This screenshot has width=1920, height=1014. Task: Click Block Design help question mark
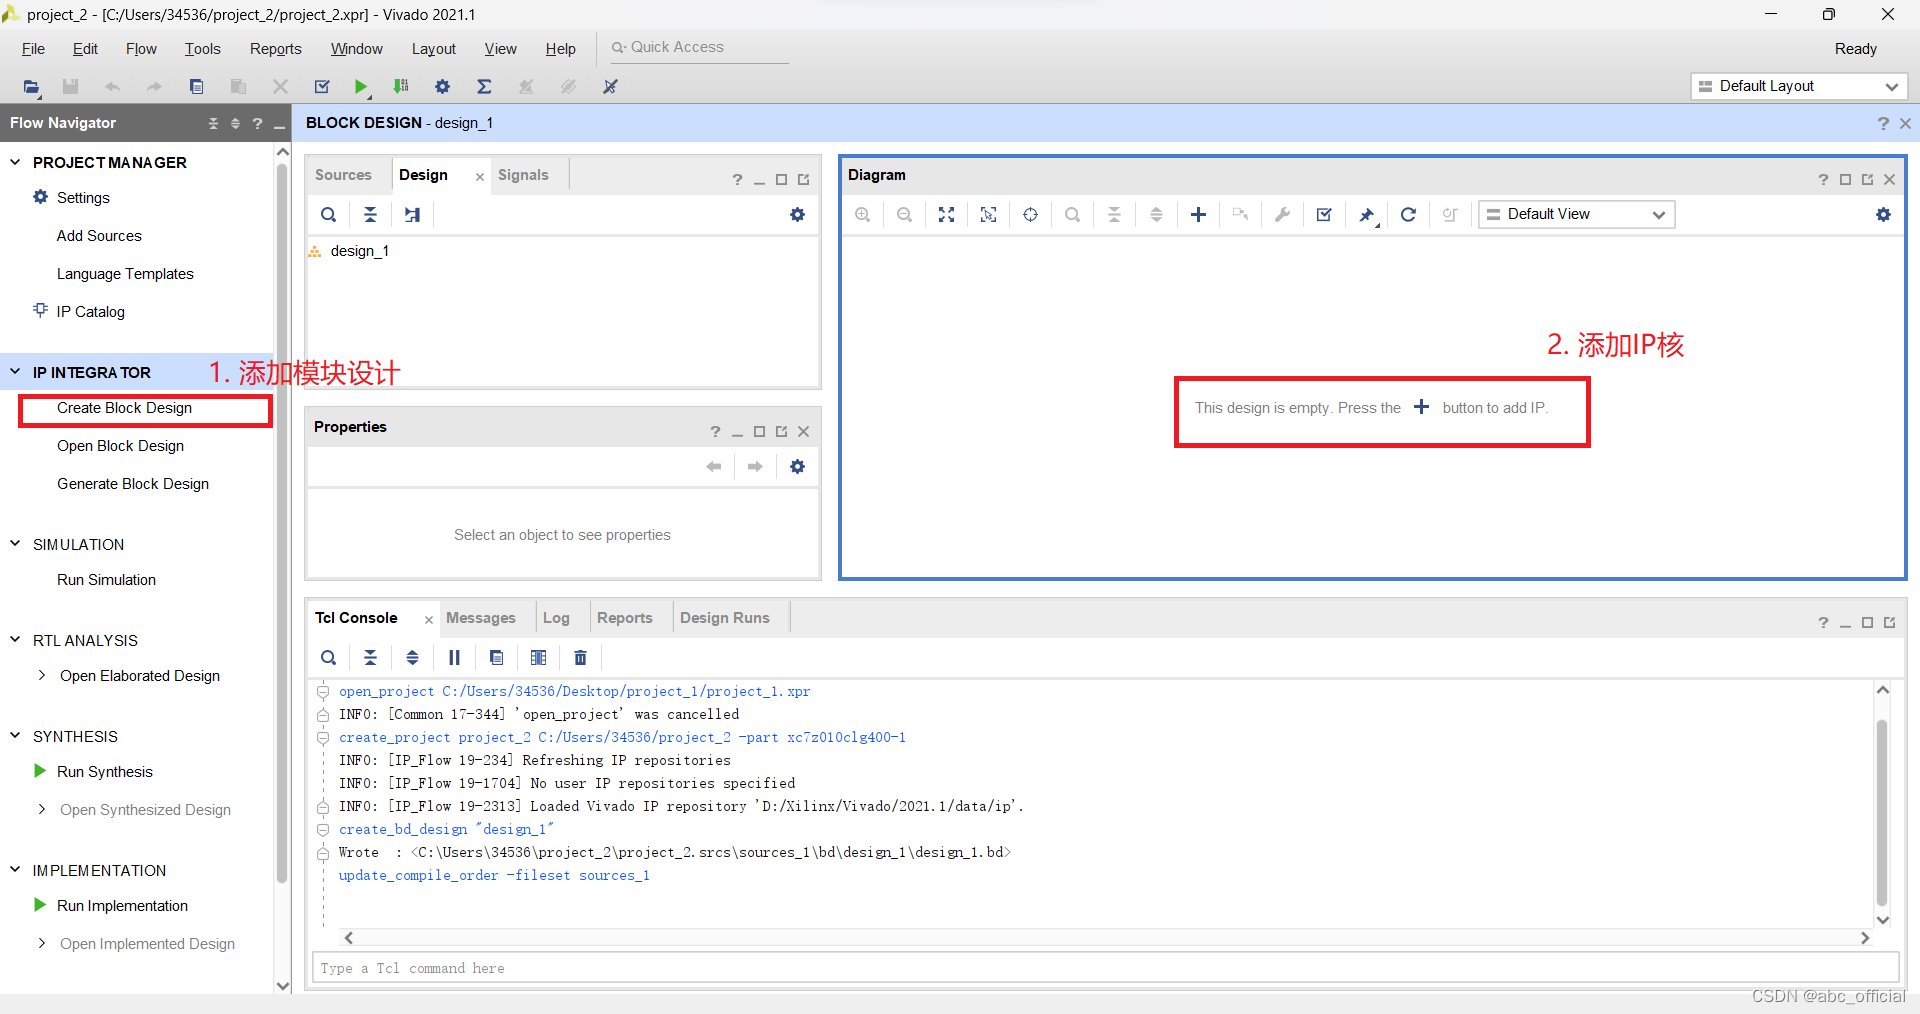(x=1883, y=123)
